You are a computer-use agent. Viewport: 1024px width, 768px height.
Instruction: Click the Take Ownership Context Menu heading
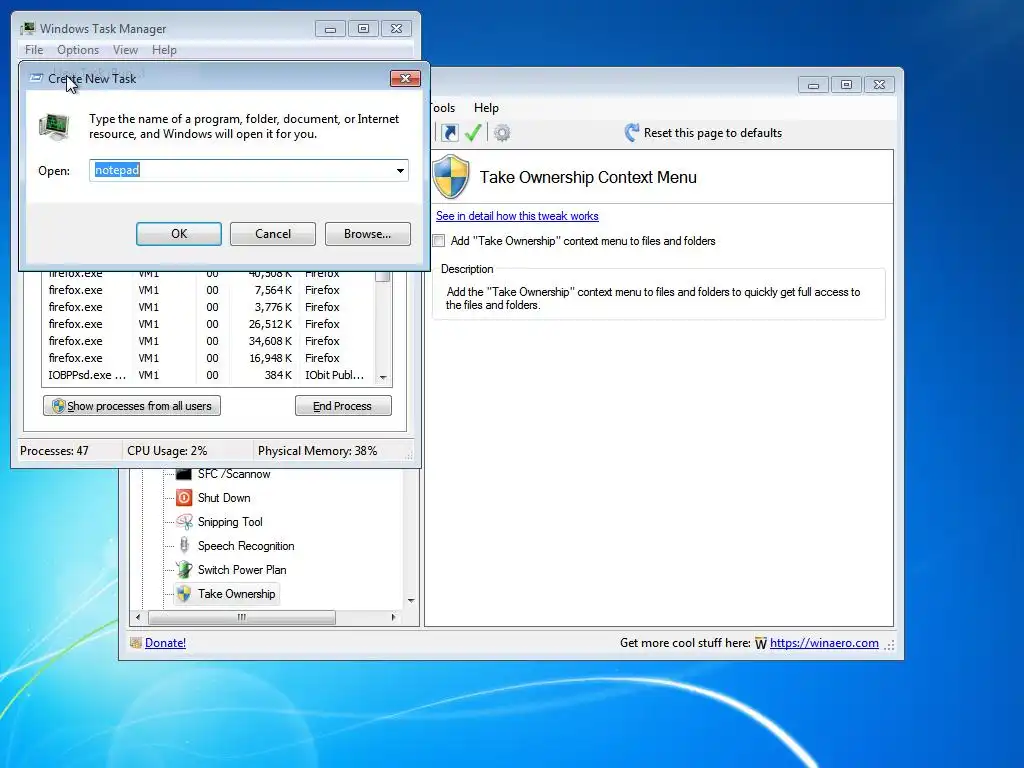click(x=588, y=177)
